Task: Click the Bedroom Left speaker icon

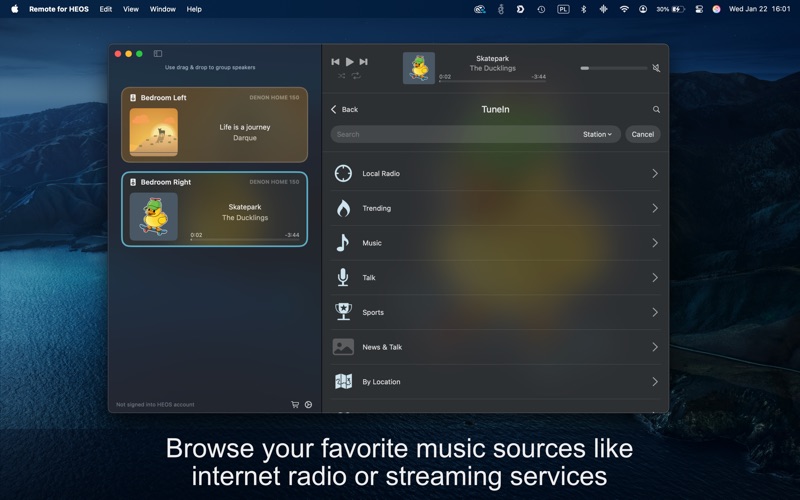Action: tap(133, 97)
